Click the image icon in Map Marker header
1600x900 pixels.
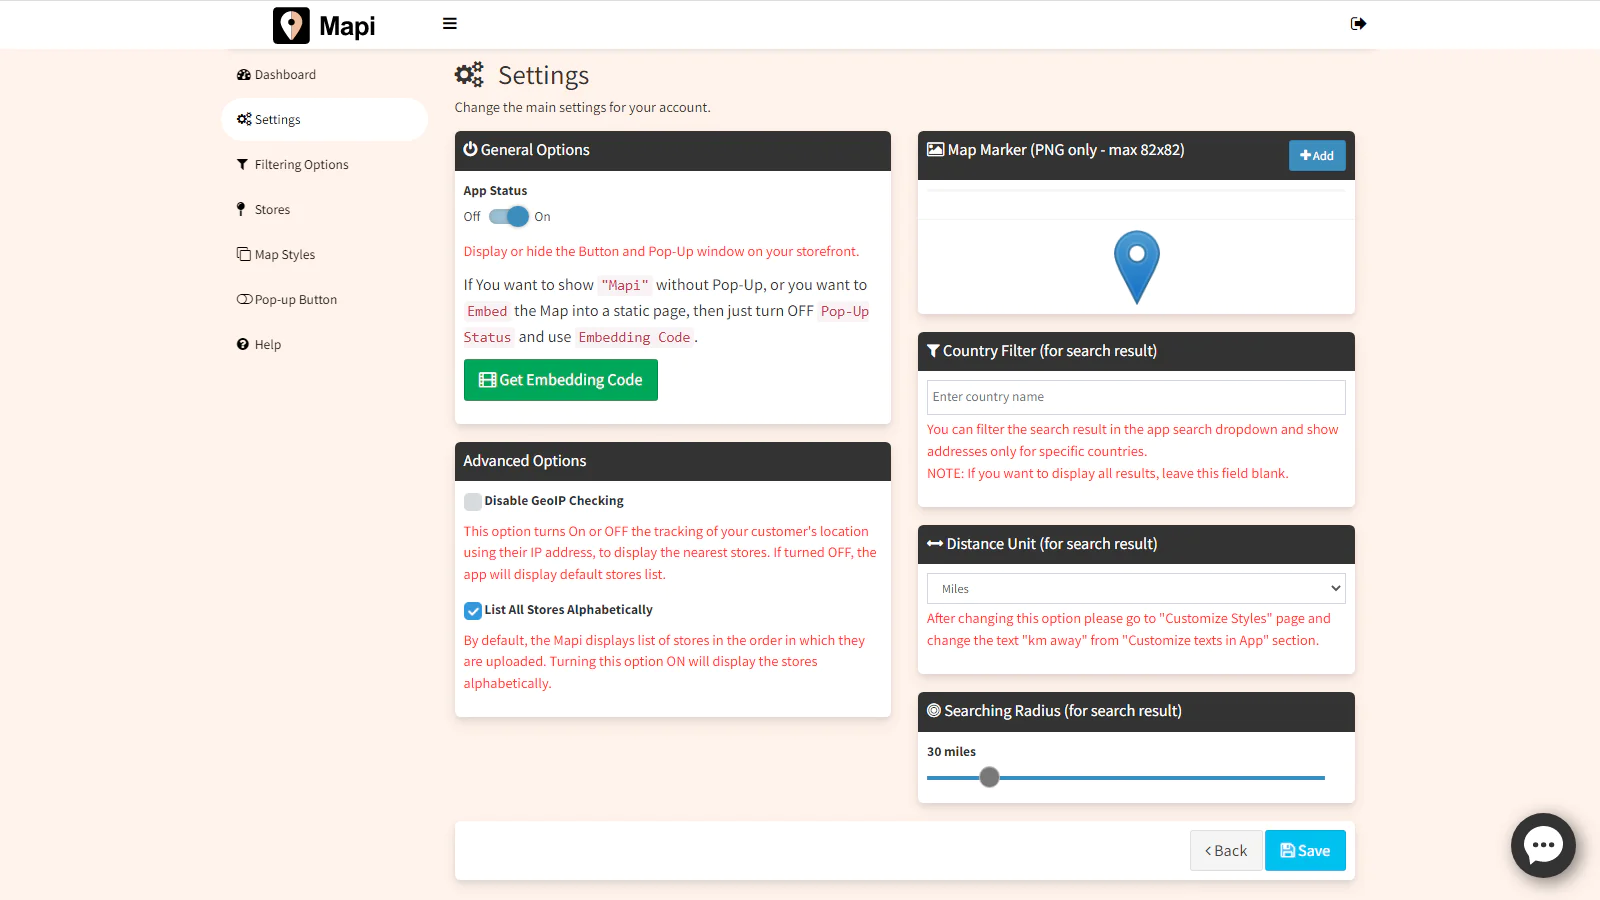click(x=935, y=150)
